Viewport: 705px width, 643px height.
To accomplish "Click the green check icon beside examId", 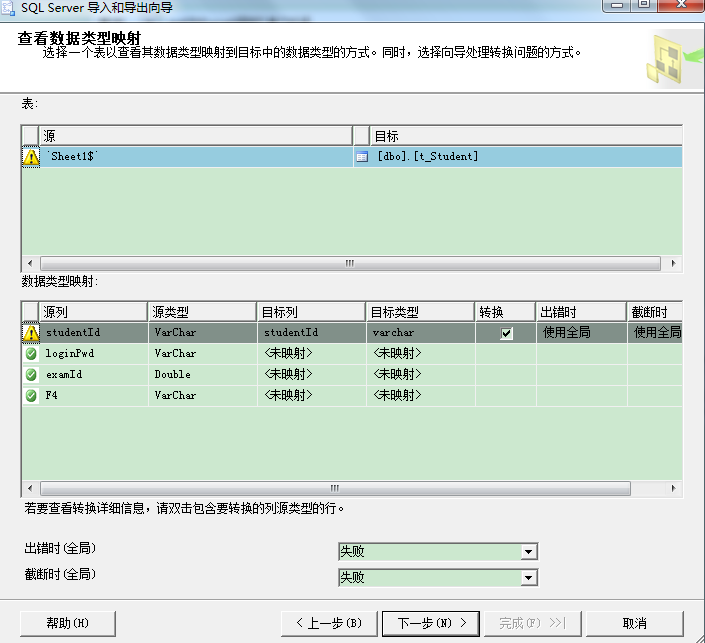I will pos(31,375).
